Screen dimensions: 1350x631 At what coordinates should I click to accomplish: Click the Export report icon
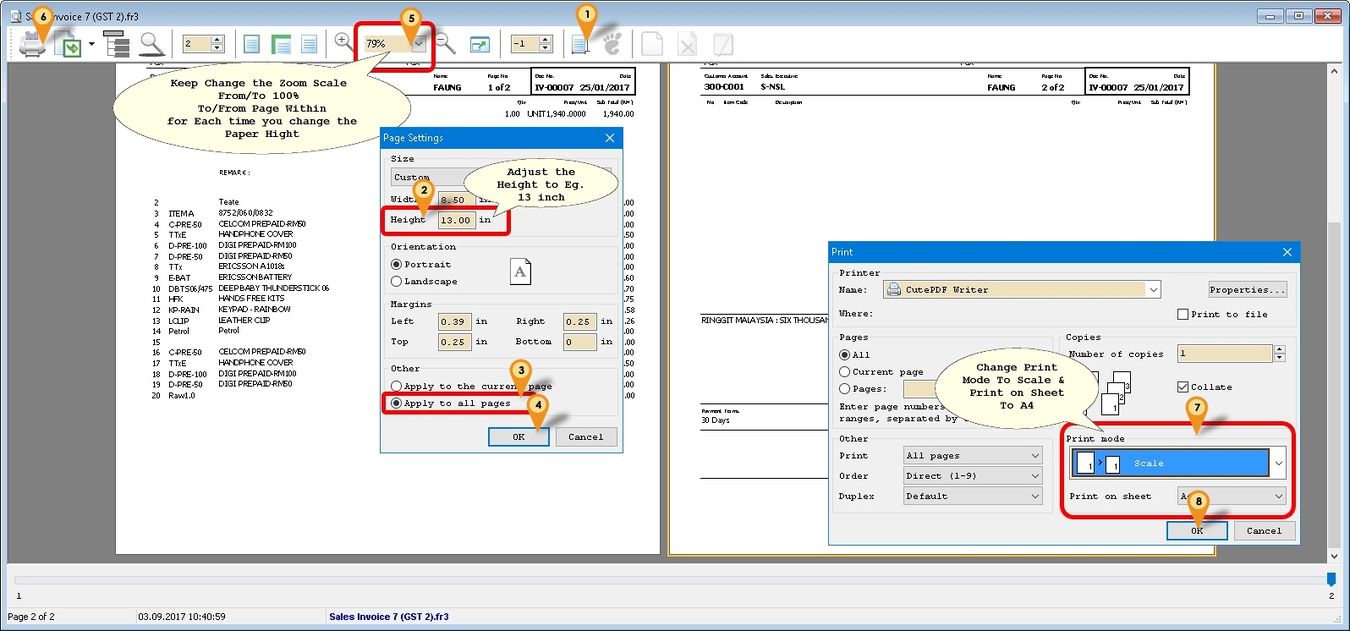point(70,45)
